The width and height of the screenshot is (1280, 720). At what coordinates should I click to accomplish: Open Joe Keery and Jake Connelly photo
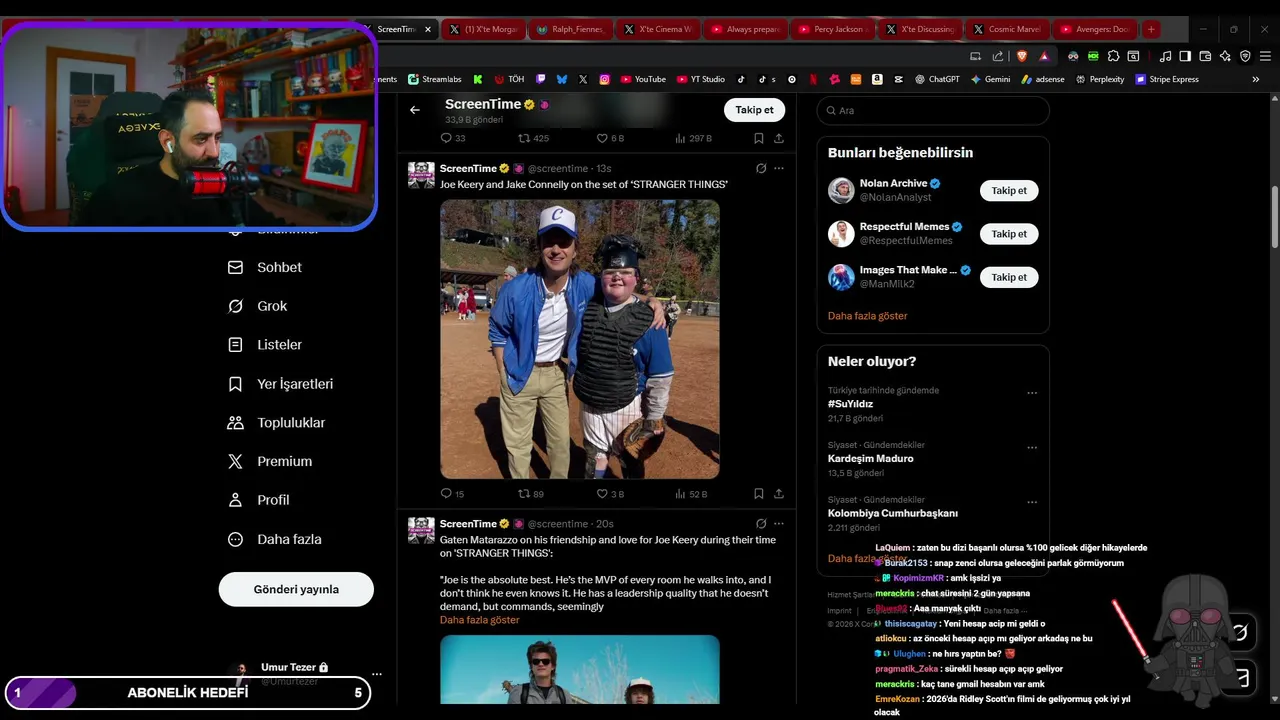580,339
